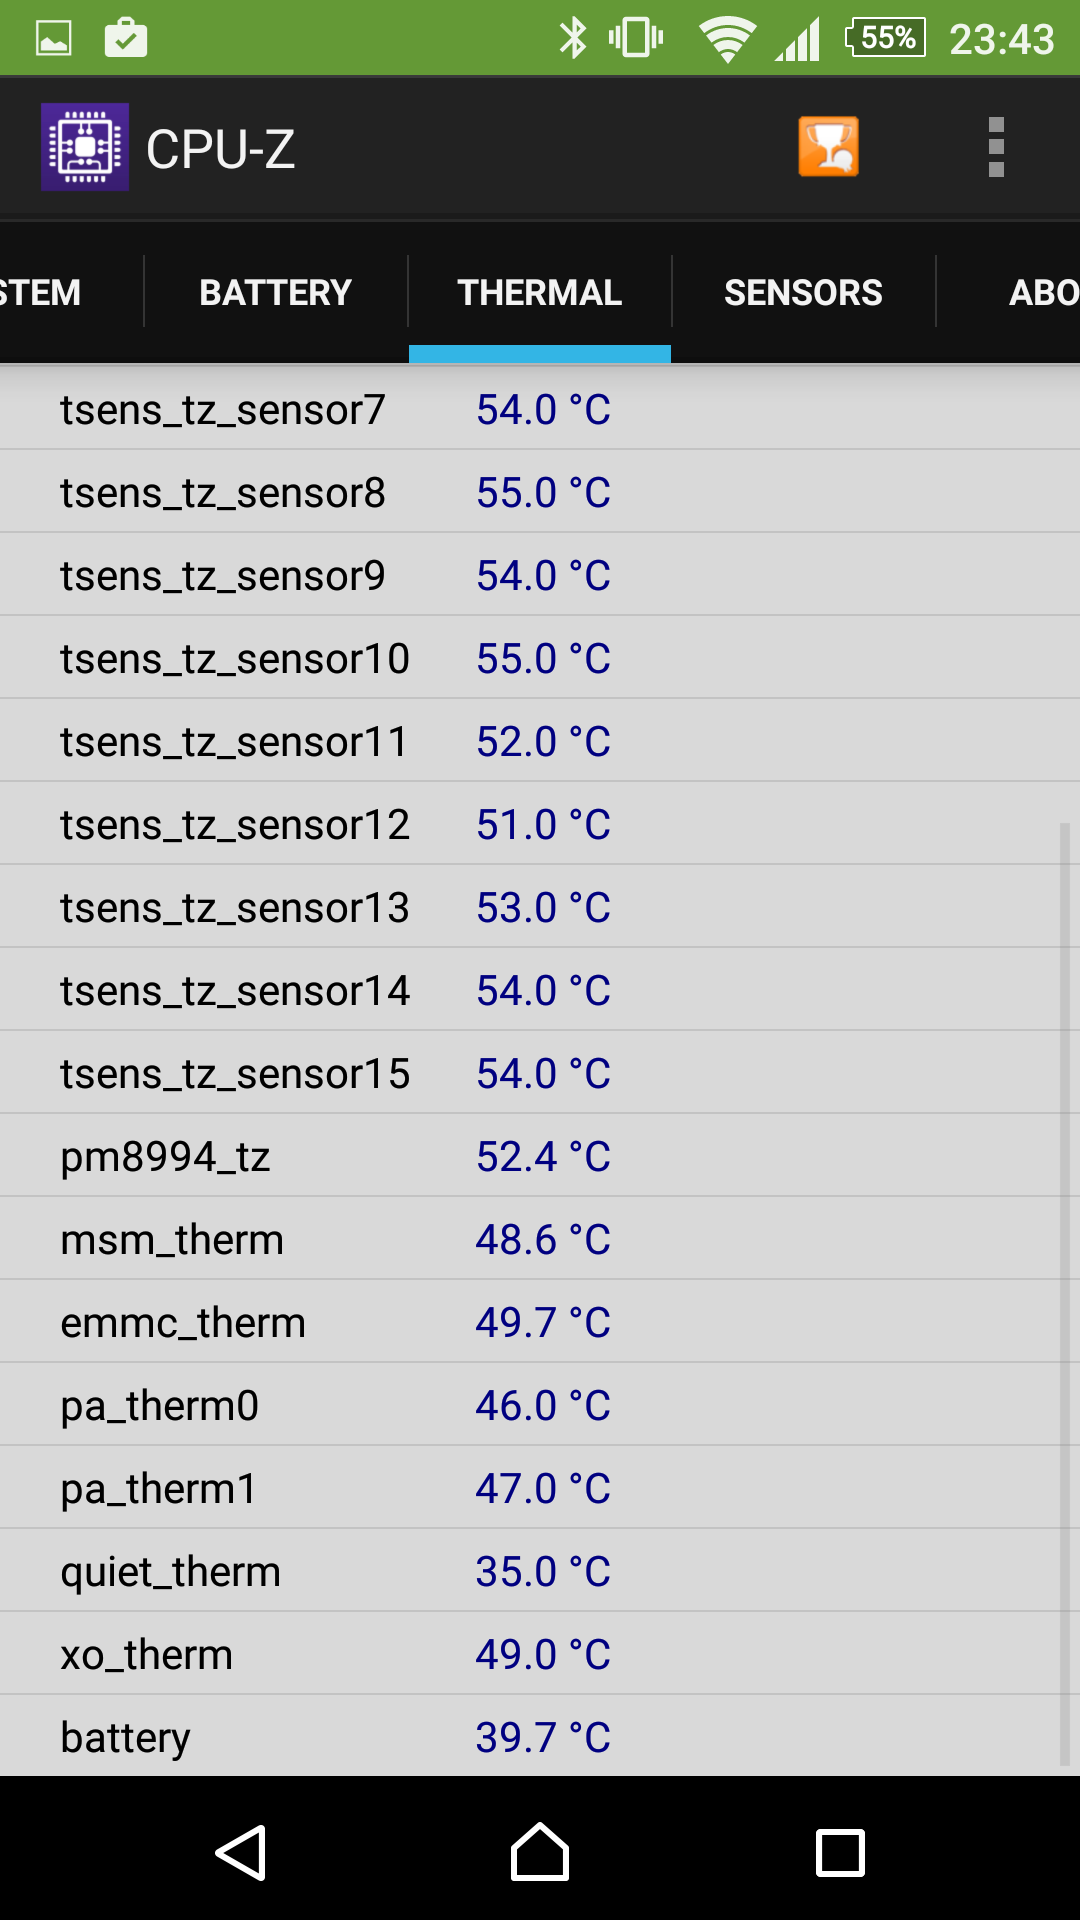1080x1920 pixels.
Task: Tap the battery temperature row
Action: tap(540, 1737)
